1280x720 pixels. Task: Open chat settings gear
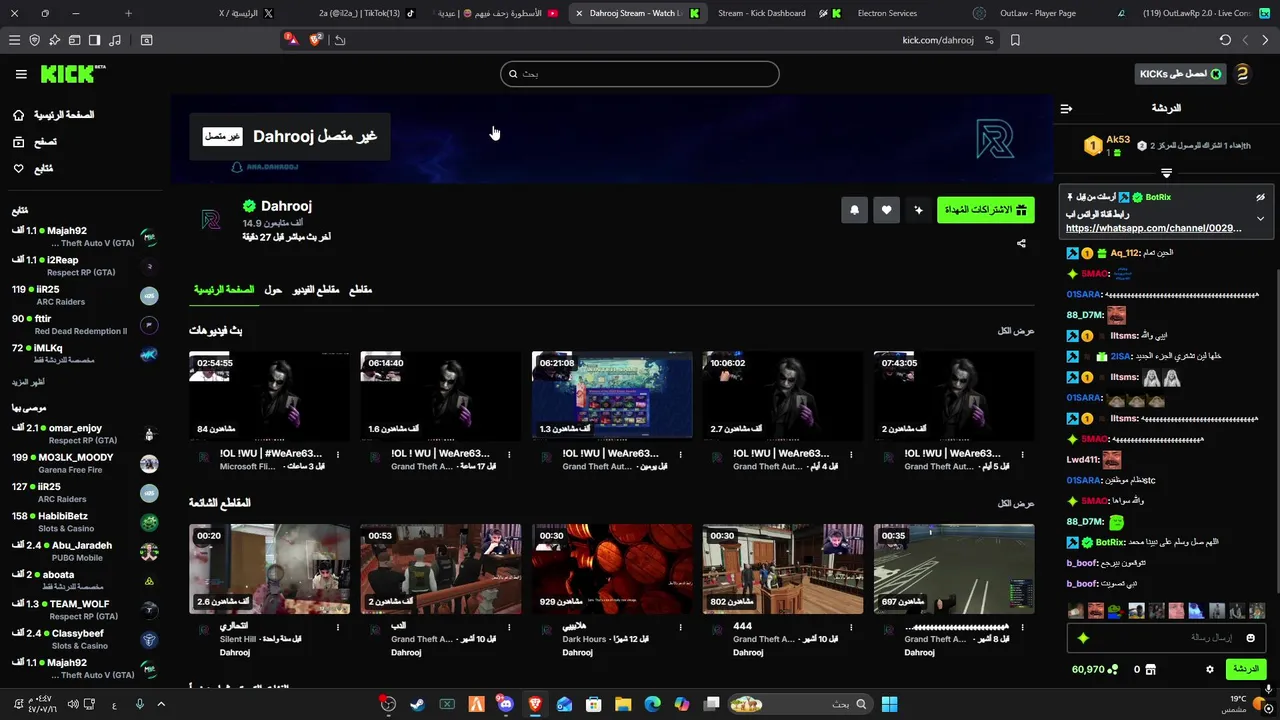coord(1210,669)
